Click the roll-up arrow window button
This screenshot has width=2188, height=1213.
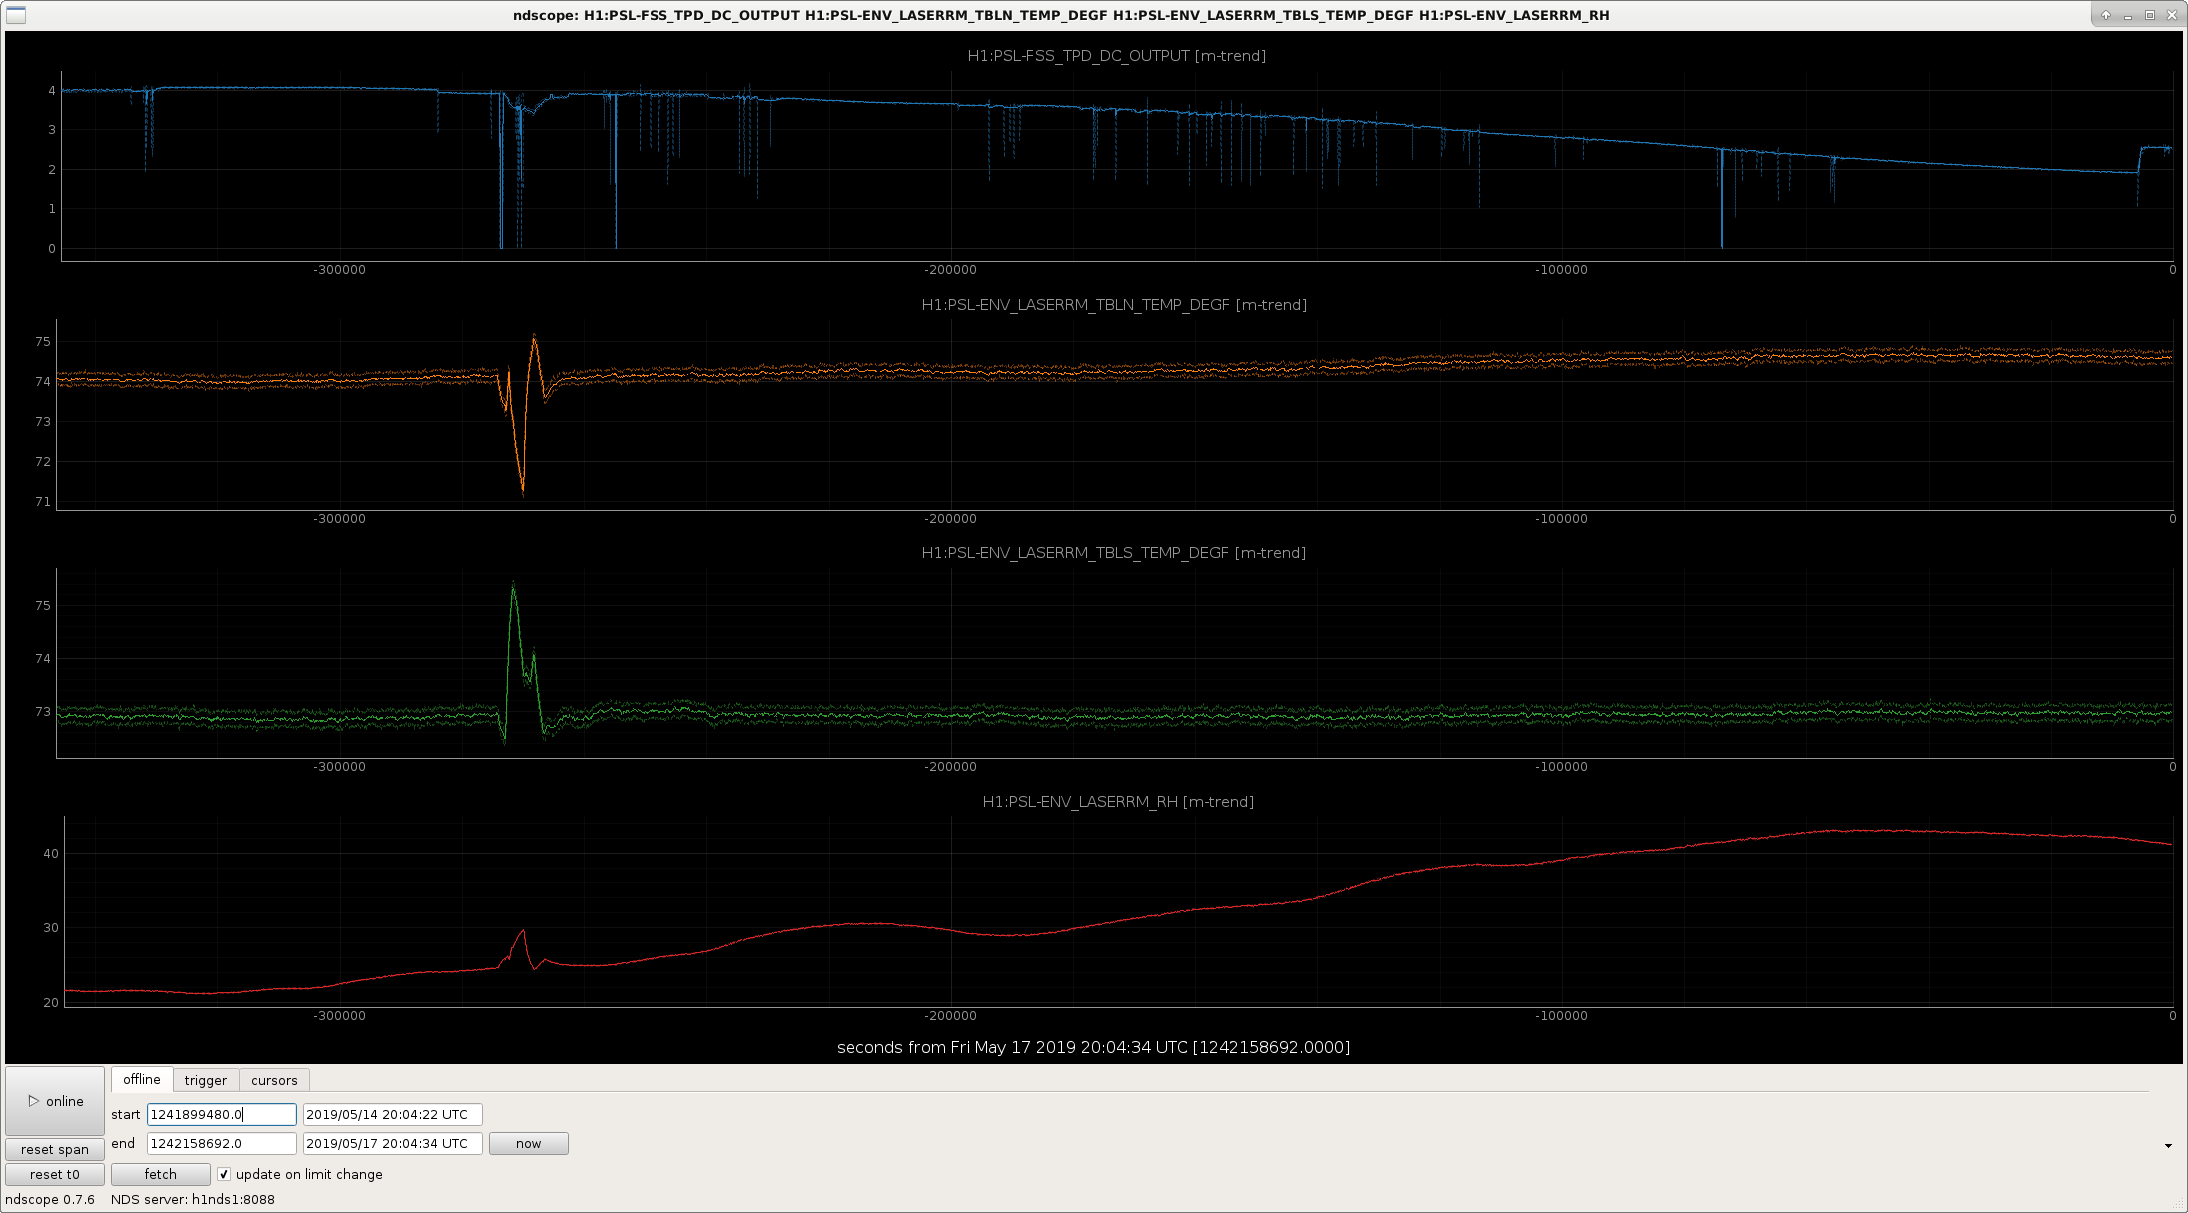point(2105,15)
